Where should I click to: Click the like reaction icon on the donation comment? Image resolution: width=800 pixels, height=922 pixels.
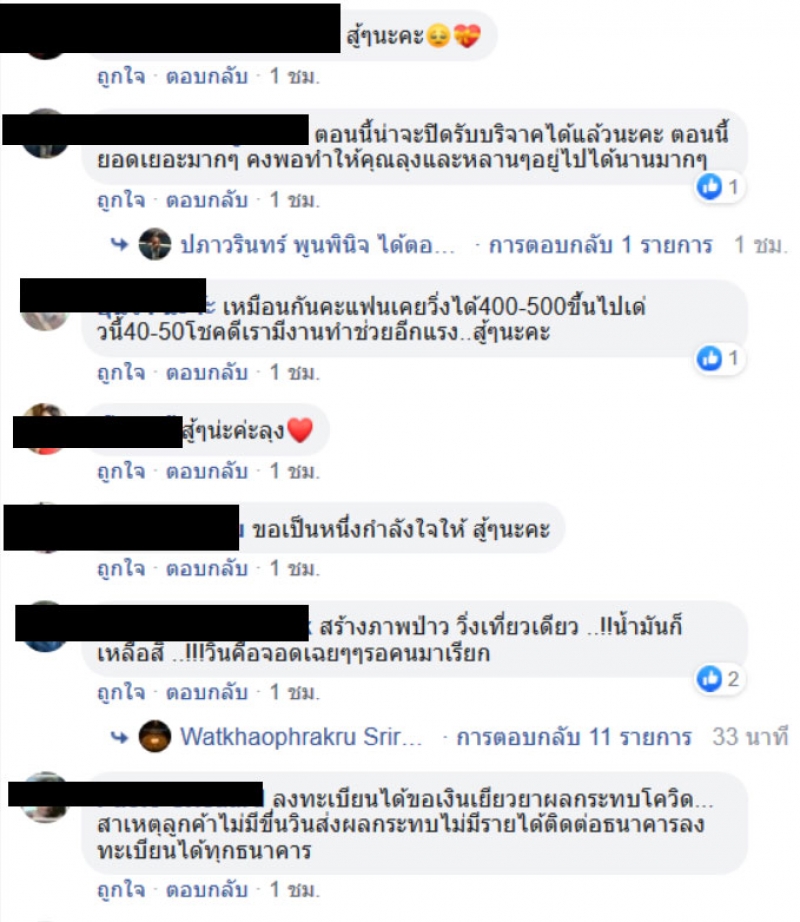pos(709,187)
